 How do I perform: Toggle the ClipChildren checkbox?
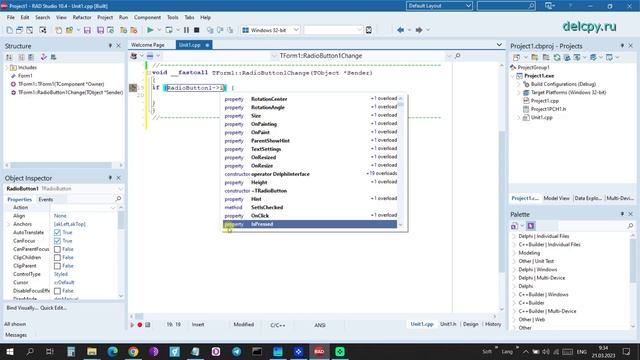[57, 258]
